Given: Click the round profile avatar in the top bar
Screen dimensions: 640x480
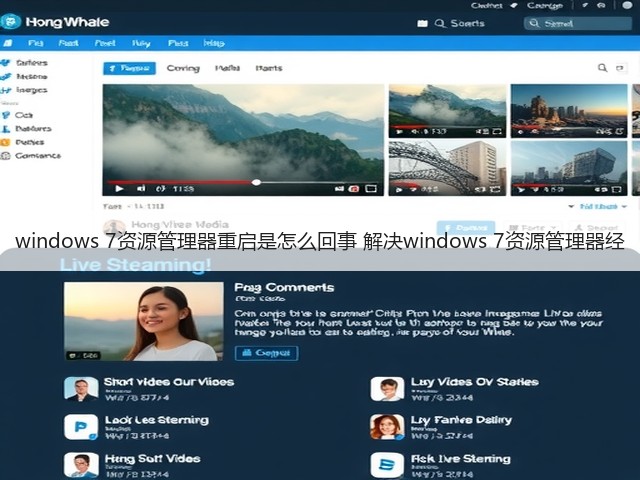Looking at the screenshot, I should point(627,5).
